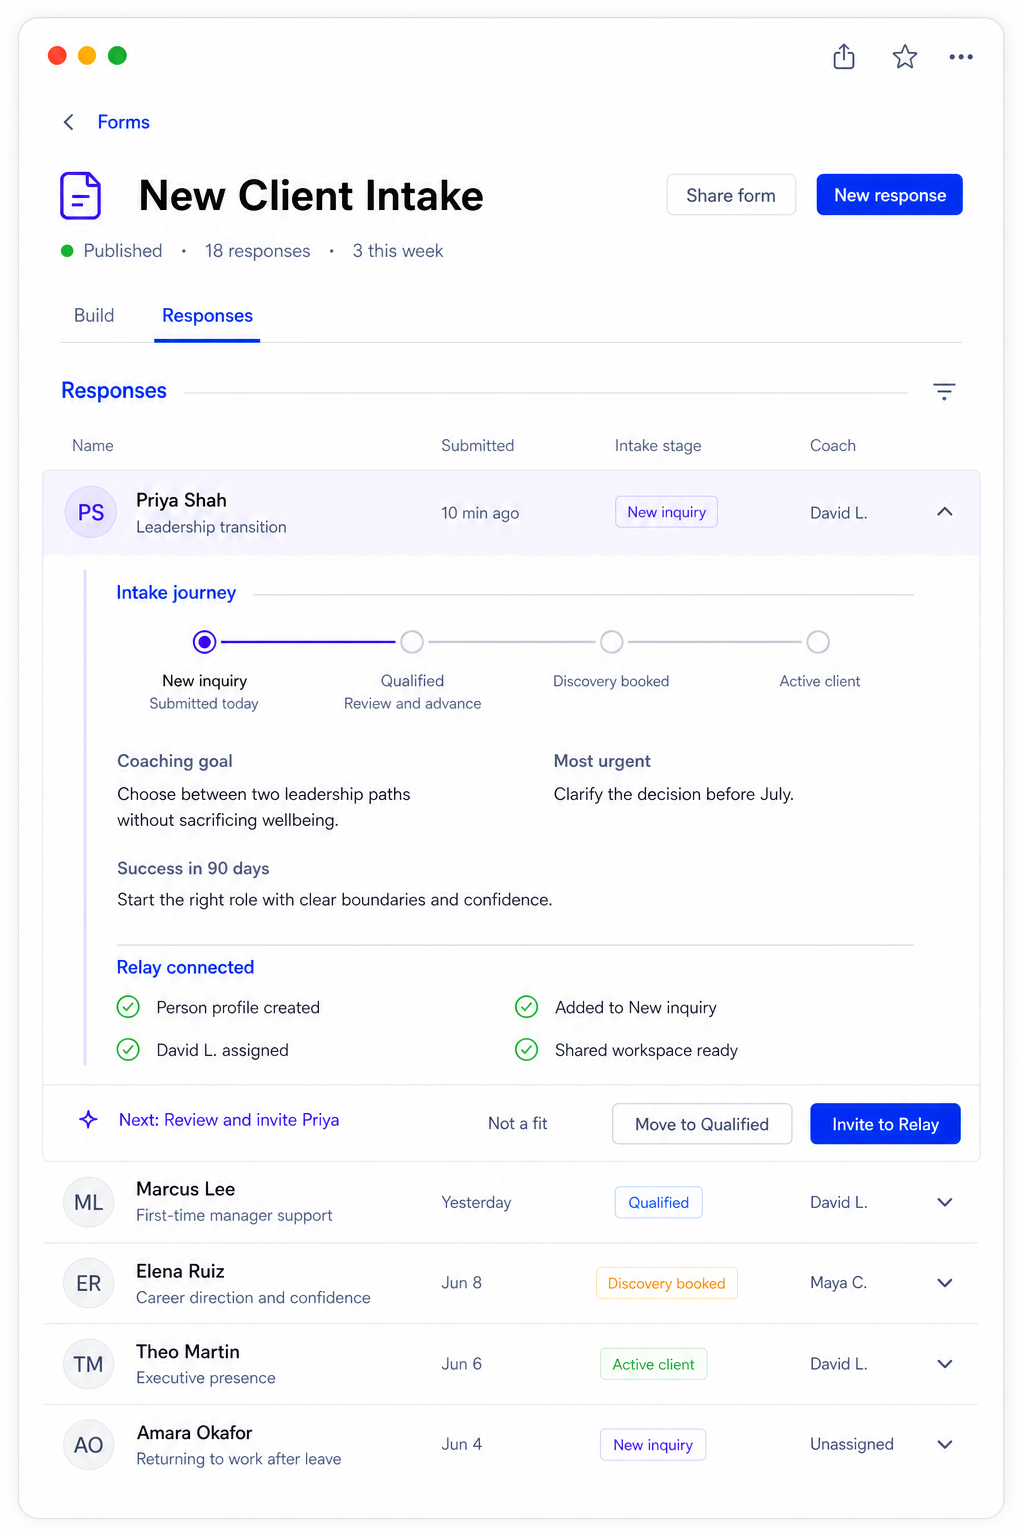This screenshot has width=1024, height=1536.
Task: Click the green Published status dot
Action: pyautogui.click(x=67, y=251)
